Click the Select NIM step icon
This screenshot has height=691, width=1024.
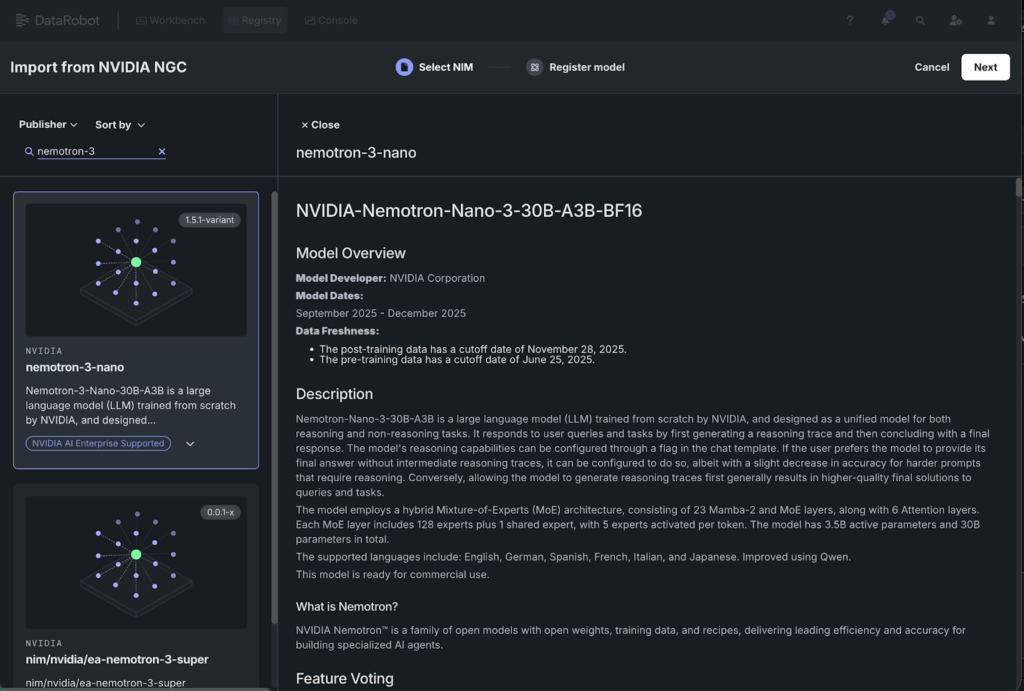tap(404, 67)
